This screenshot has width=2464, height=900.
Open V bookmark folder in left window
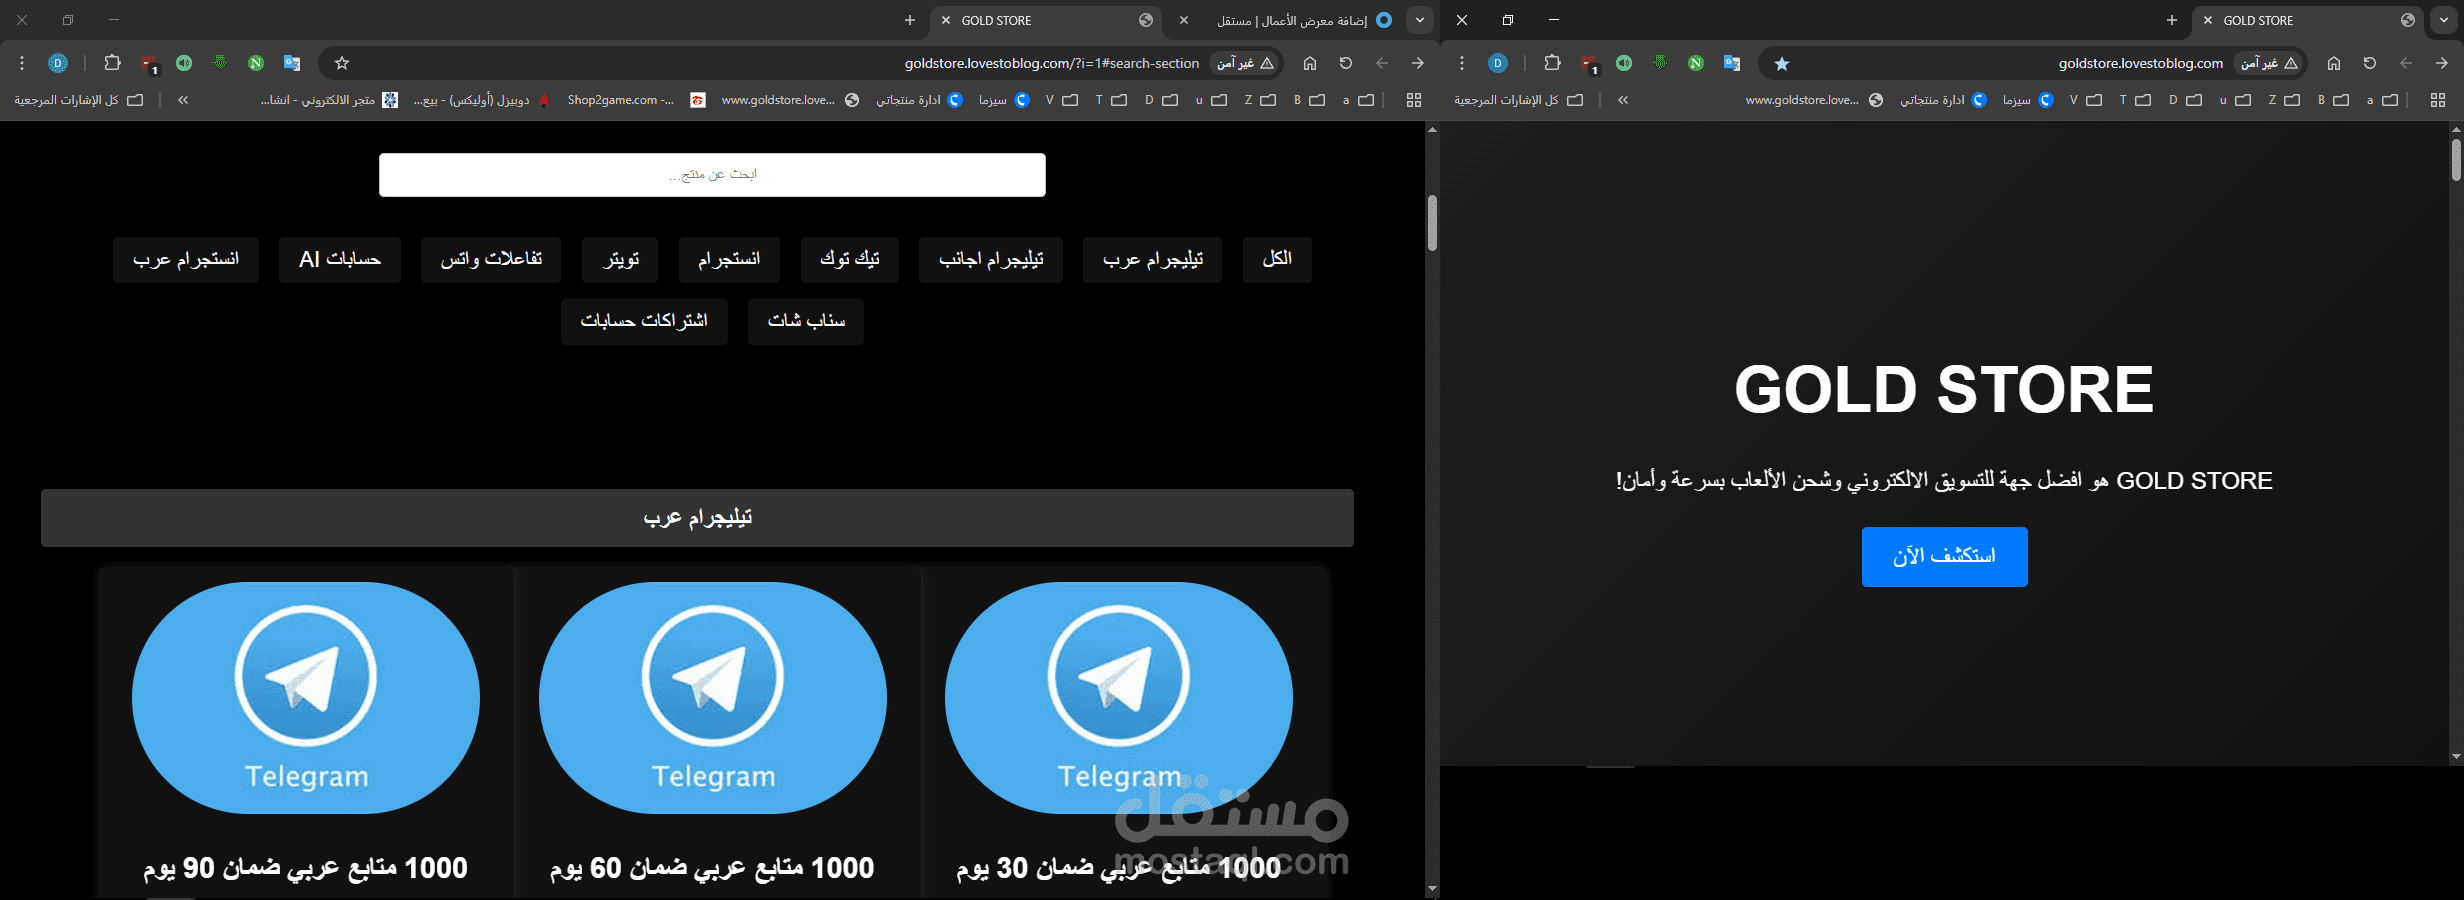point(1061,100)
